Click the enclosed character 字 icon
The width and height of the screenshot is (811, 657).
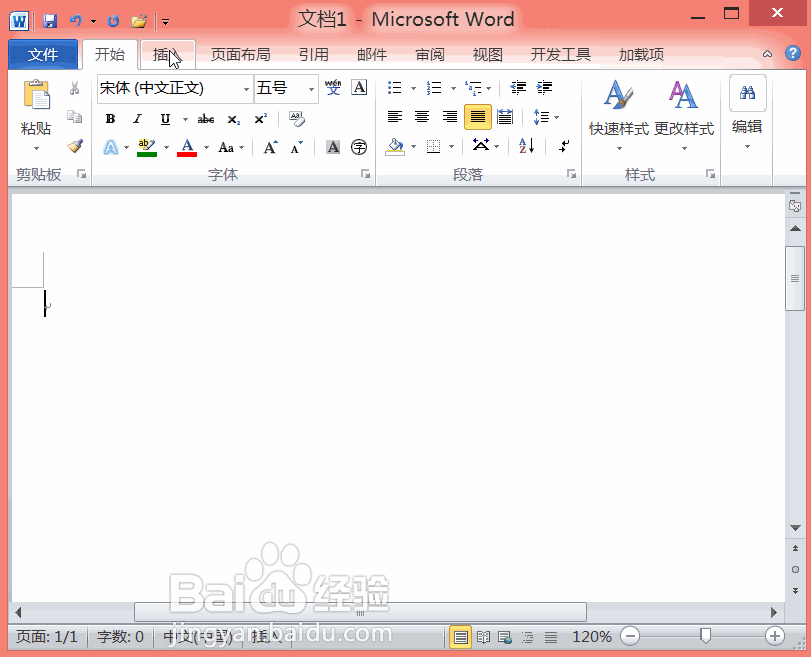pyautogui.click(x=359, y=147)
